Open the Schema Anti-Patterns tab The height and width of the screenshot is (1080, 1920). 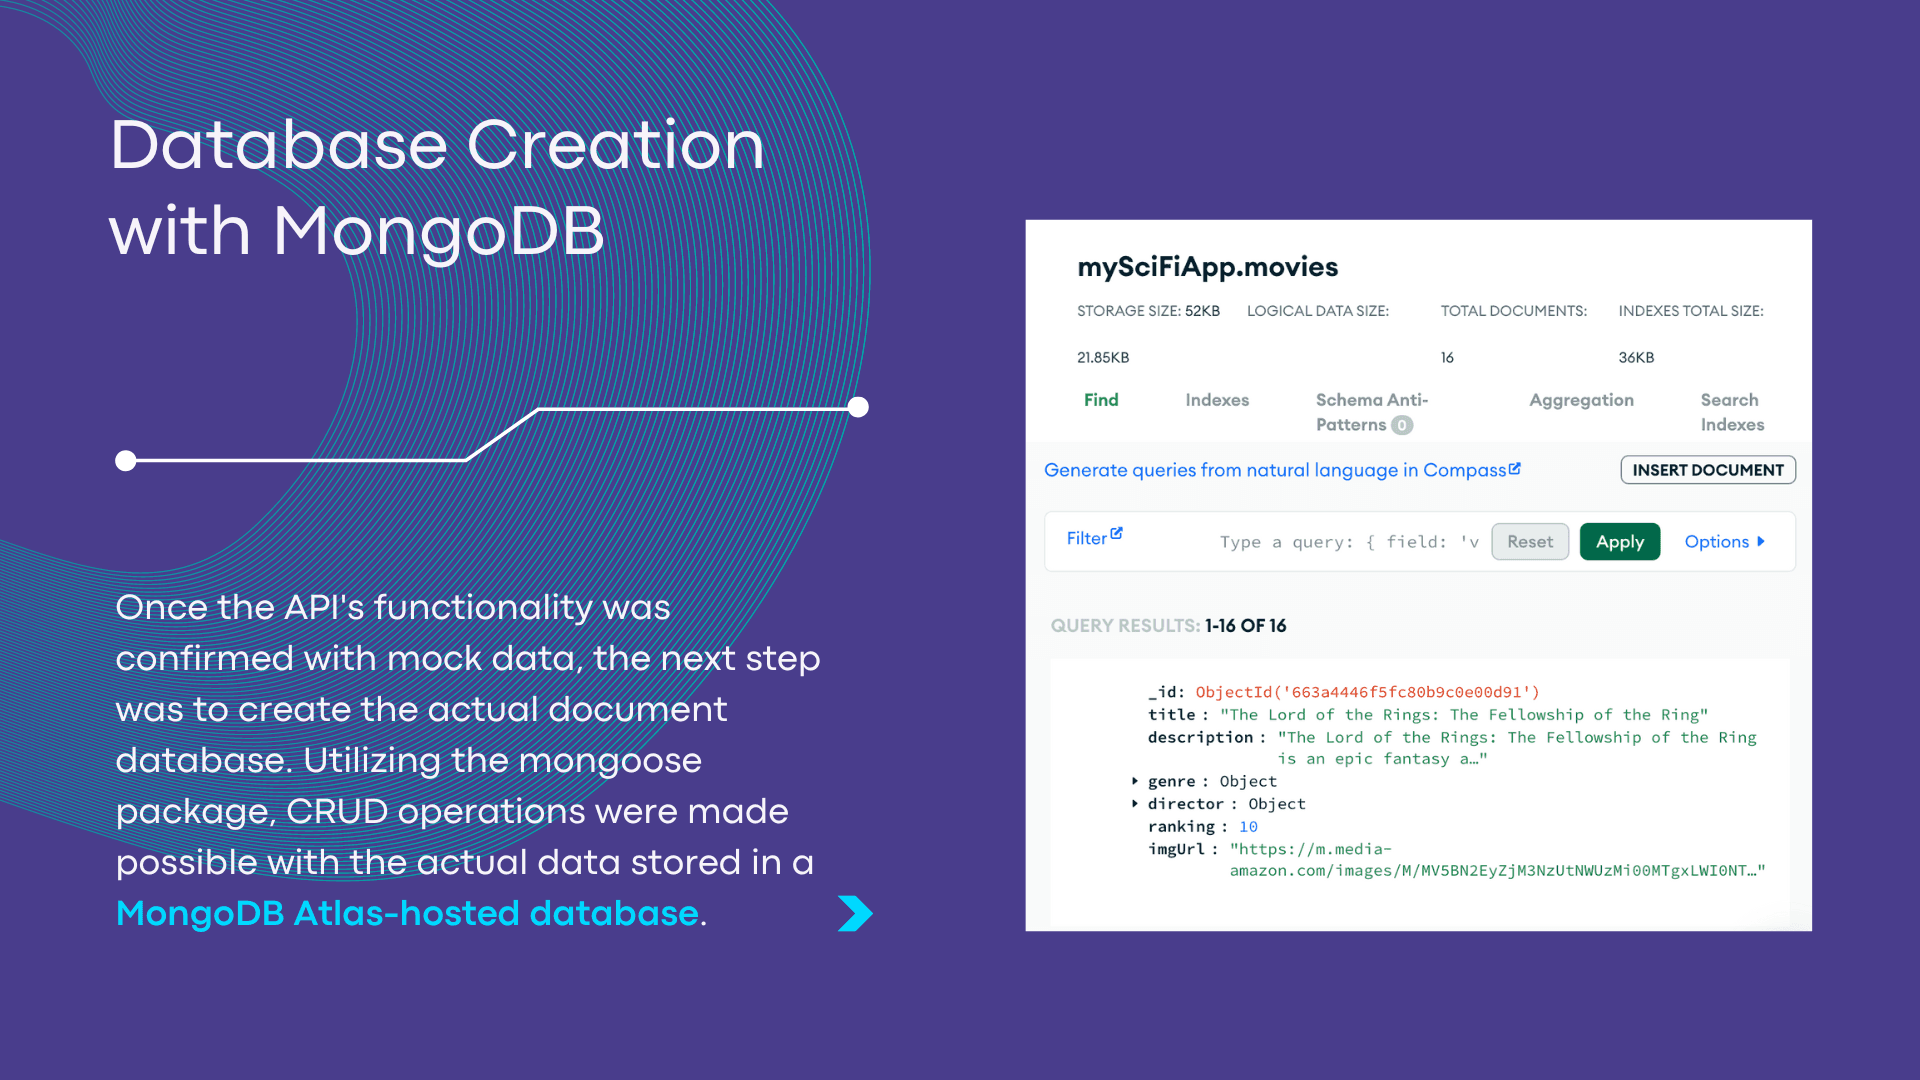pos(1372,412)
